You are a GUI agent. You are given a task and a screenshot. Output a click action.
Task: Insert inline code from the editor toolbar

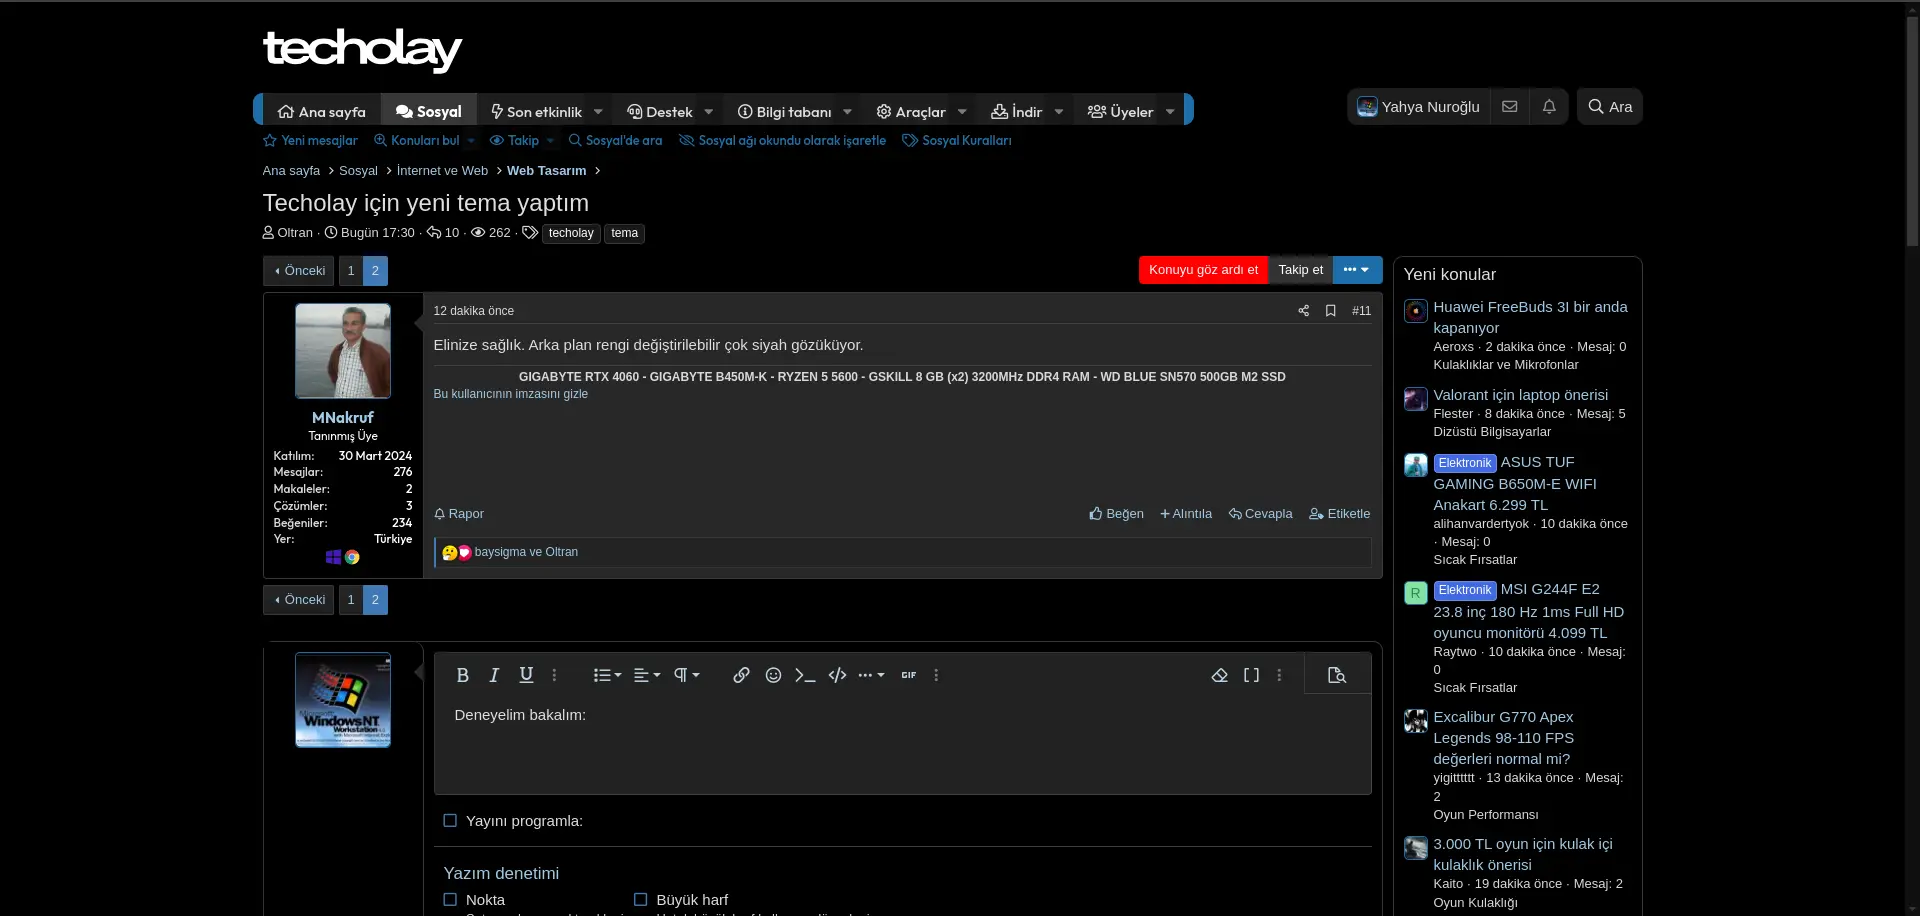805,675
